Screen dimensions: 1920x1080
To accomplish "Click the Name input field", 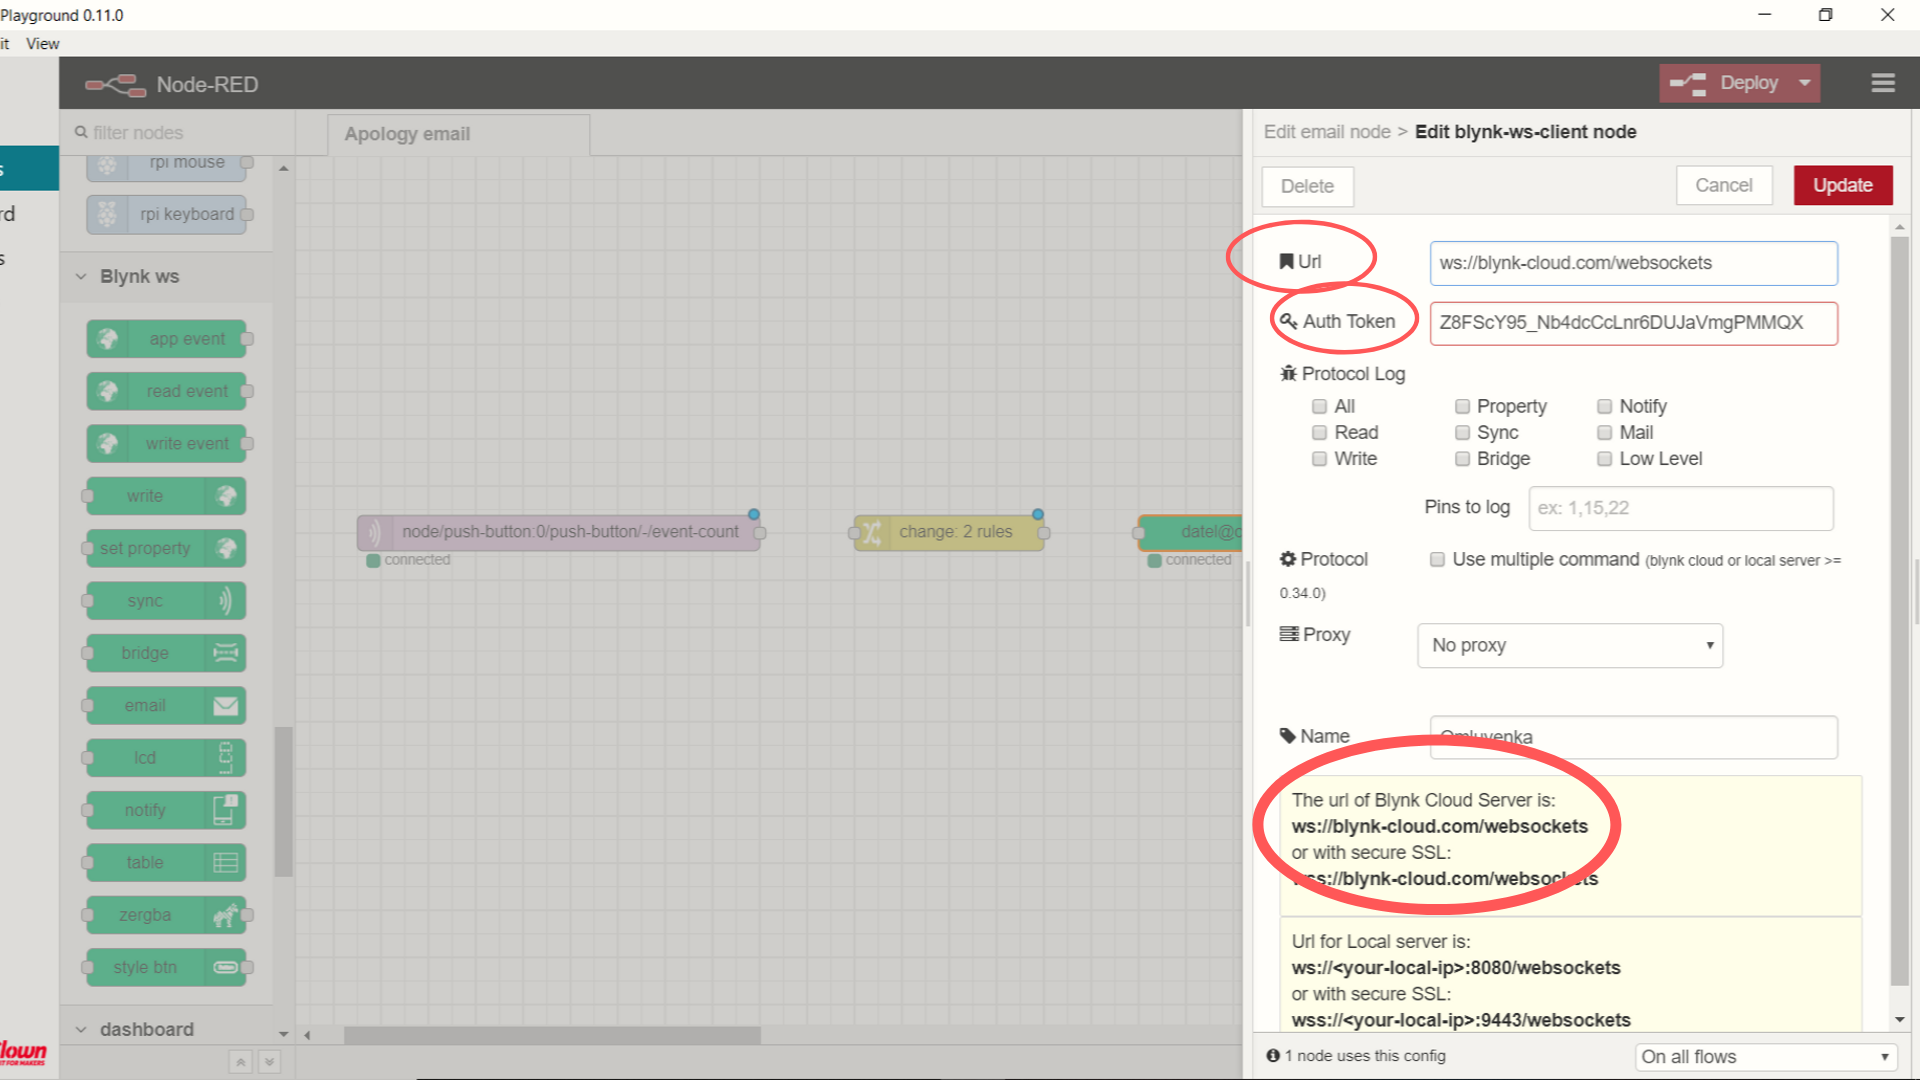I will point(1633,737).
